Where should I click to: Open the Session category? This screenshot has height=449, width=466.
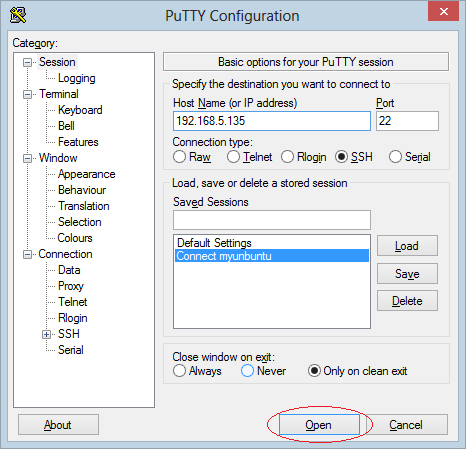(57, 62)
